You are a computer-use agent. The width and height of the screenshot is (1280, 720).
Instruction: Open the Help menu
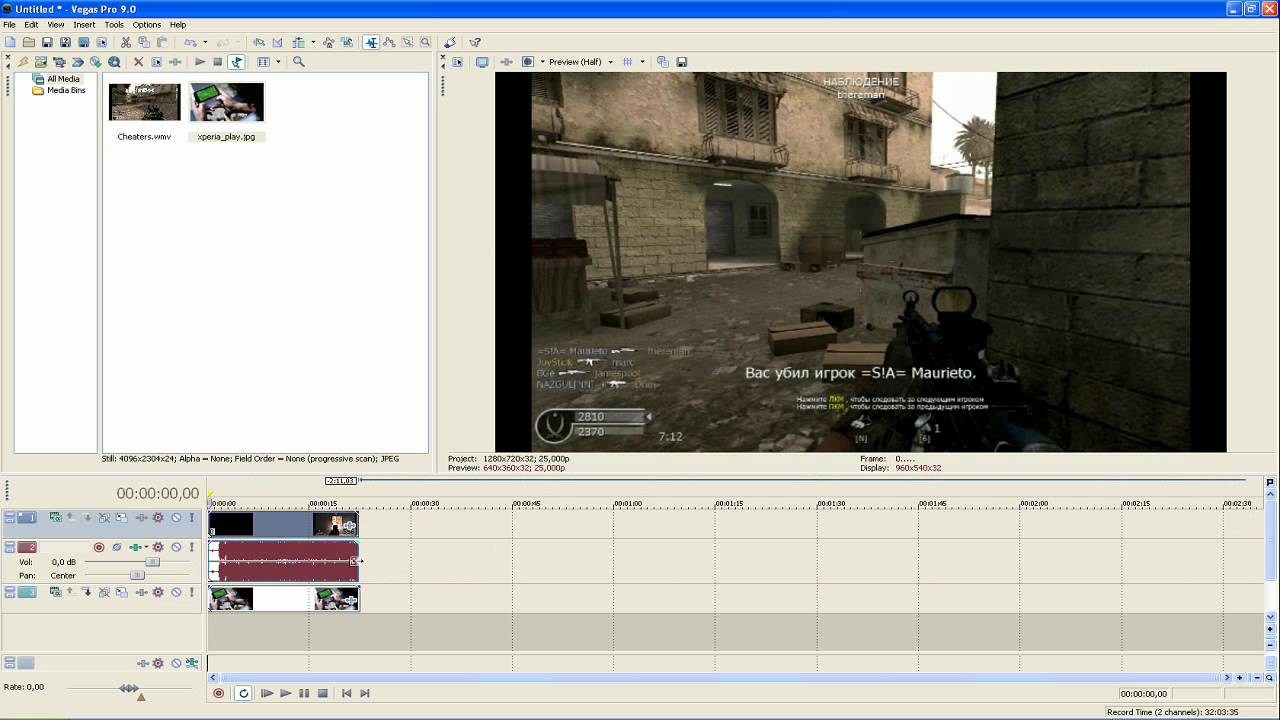(178, 24)
